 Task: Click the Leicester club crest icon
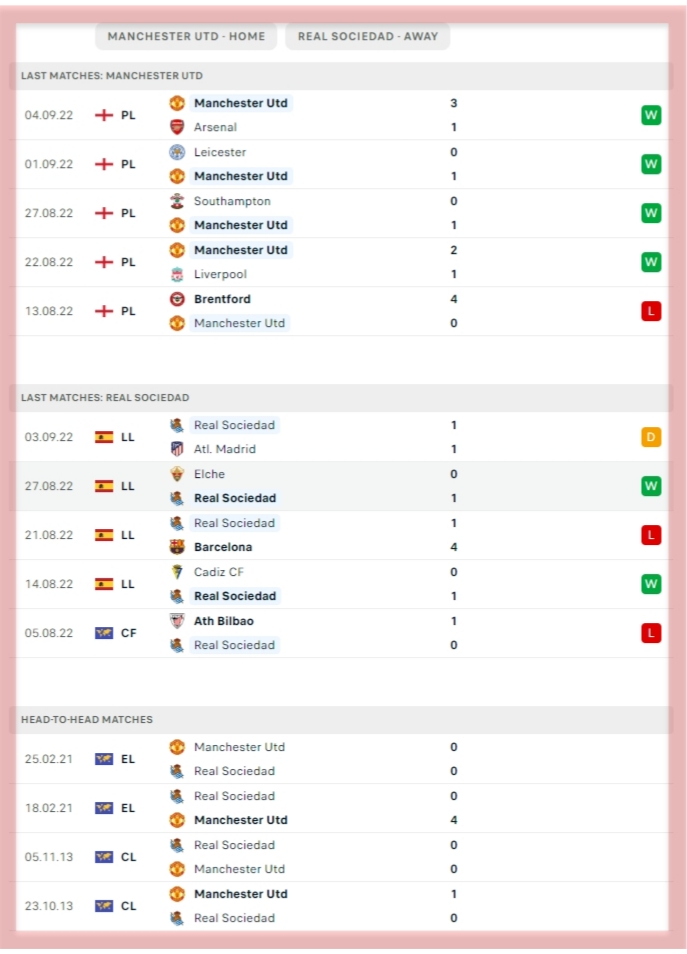(177, 152)
